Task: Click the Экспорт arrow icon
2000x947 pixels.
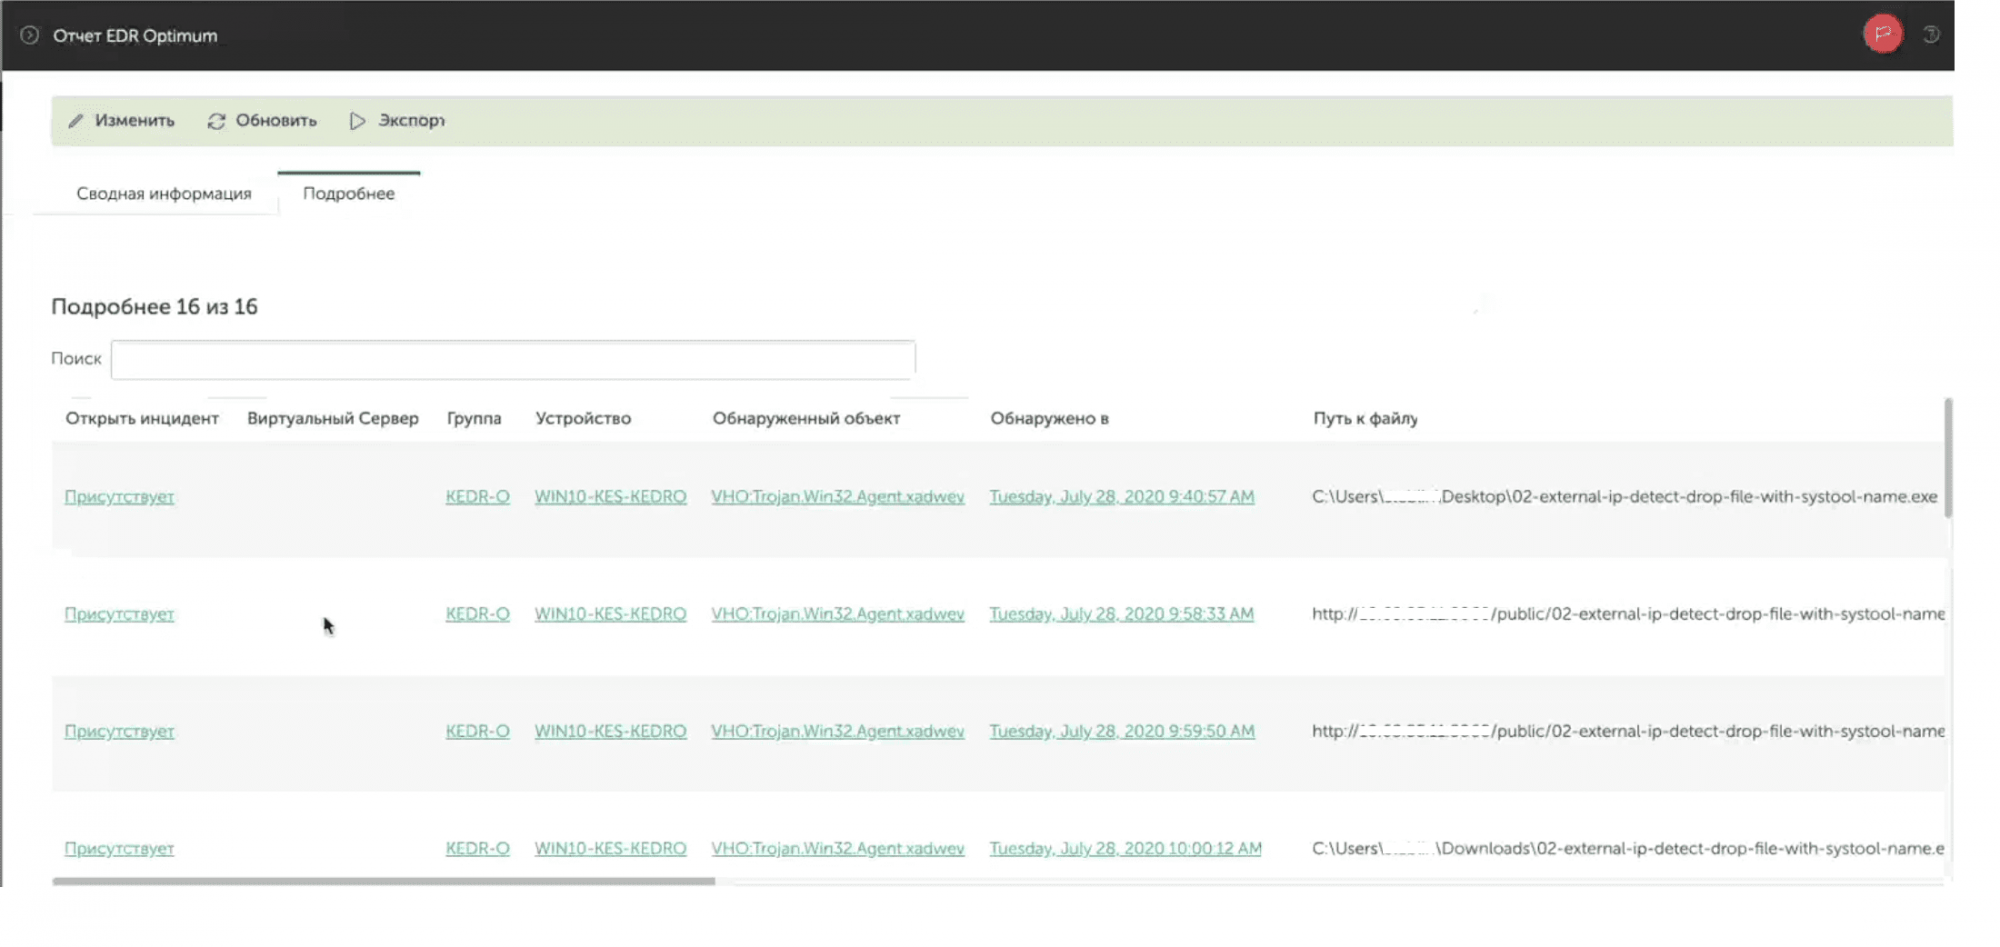Action: coord(357,121)
